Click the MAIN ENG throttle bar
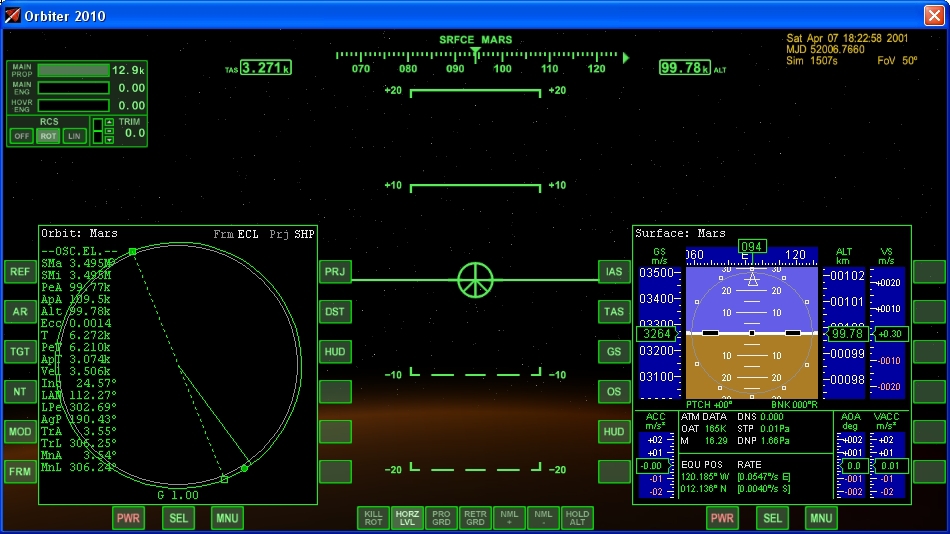950x534 pixels. (x=72, y=88)
